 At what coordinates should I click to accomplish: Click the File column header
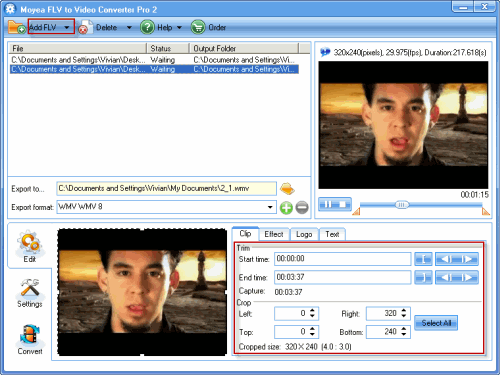pyautogui.click(x=77, y=48)
